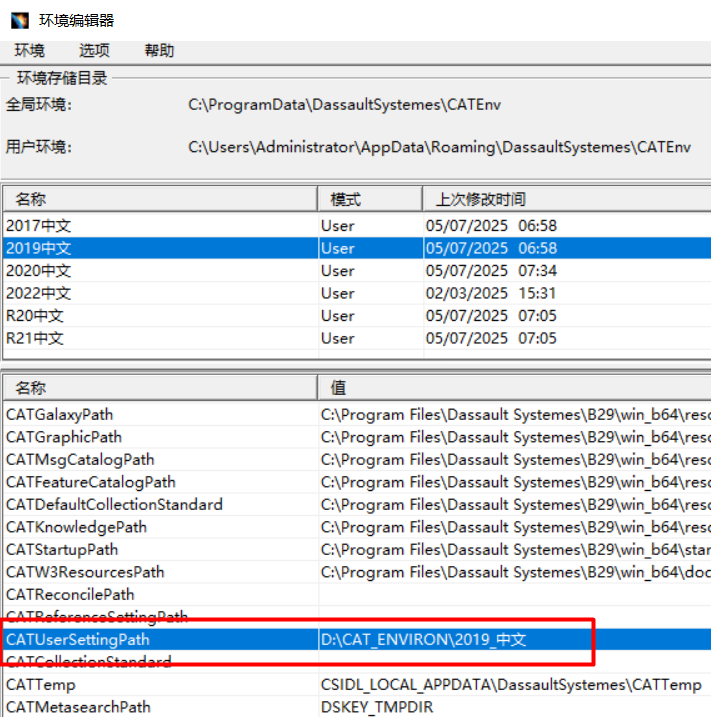Select the R21中文 environment
Viewport: 711px width, 717px height.
tap(35, 338)
